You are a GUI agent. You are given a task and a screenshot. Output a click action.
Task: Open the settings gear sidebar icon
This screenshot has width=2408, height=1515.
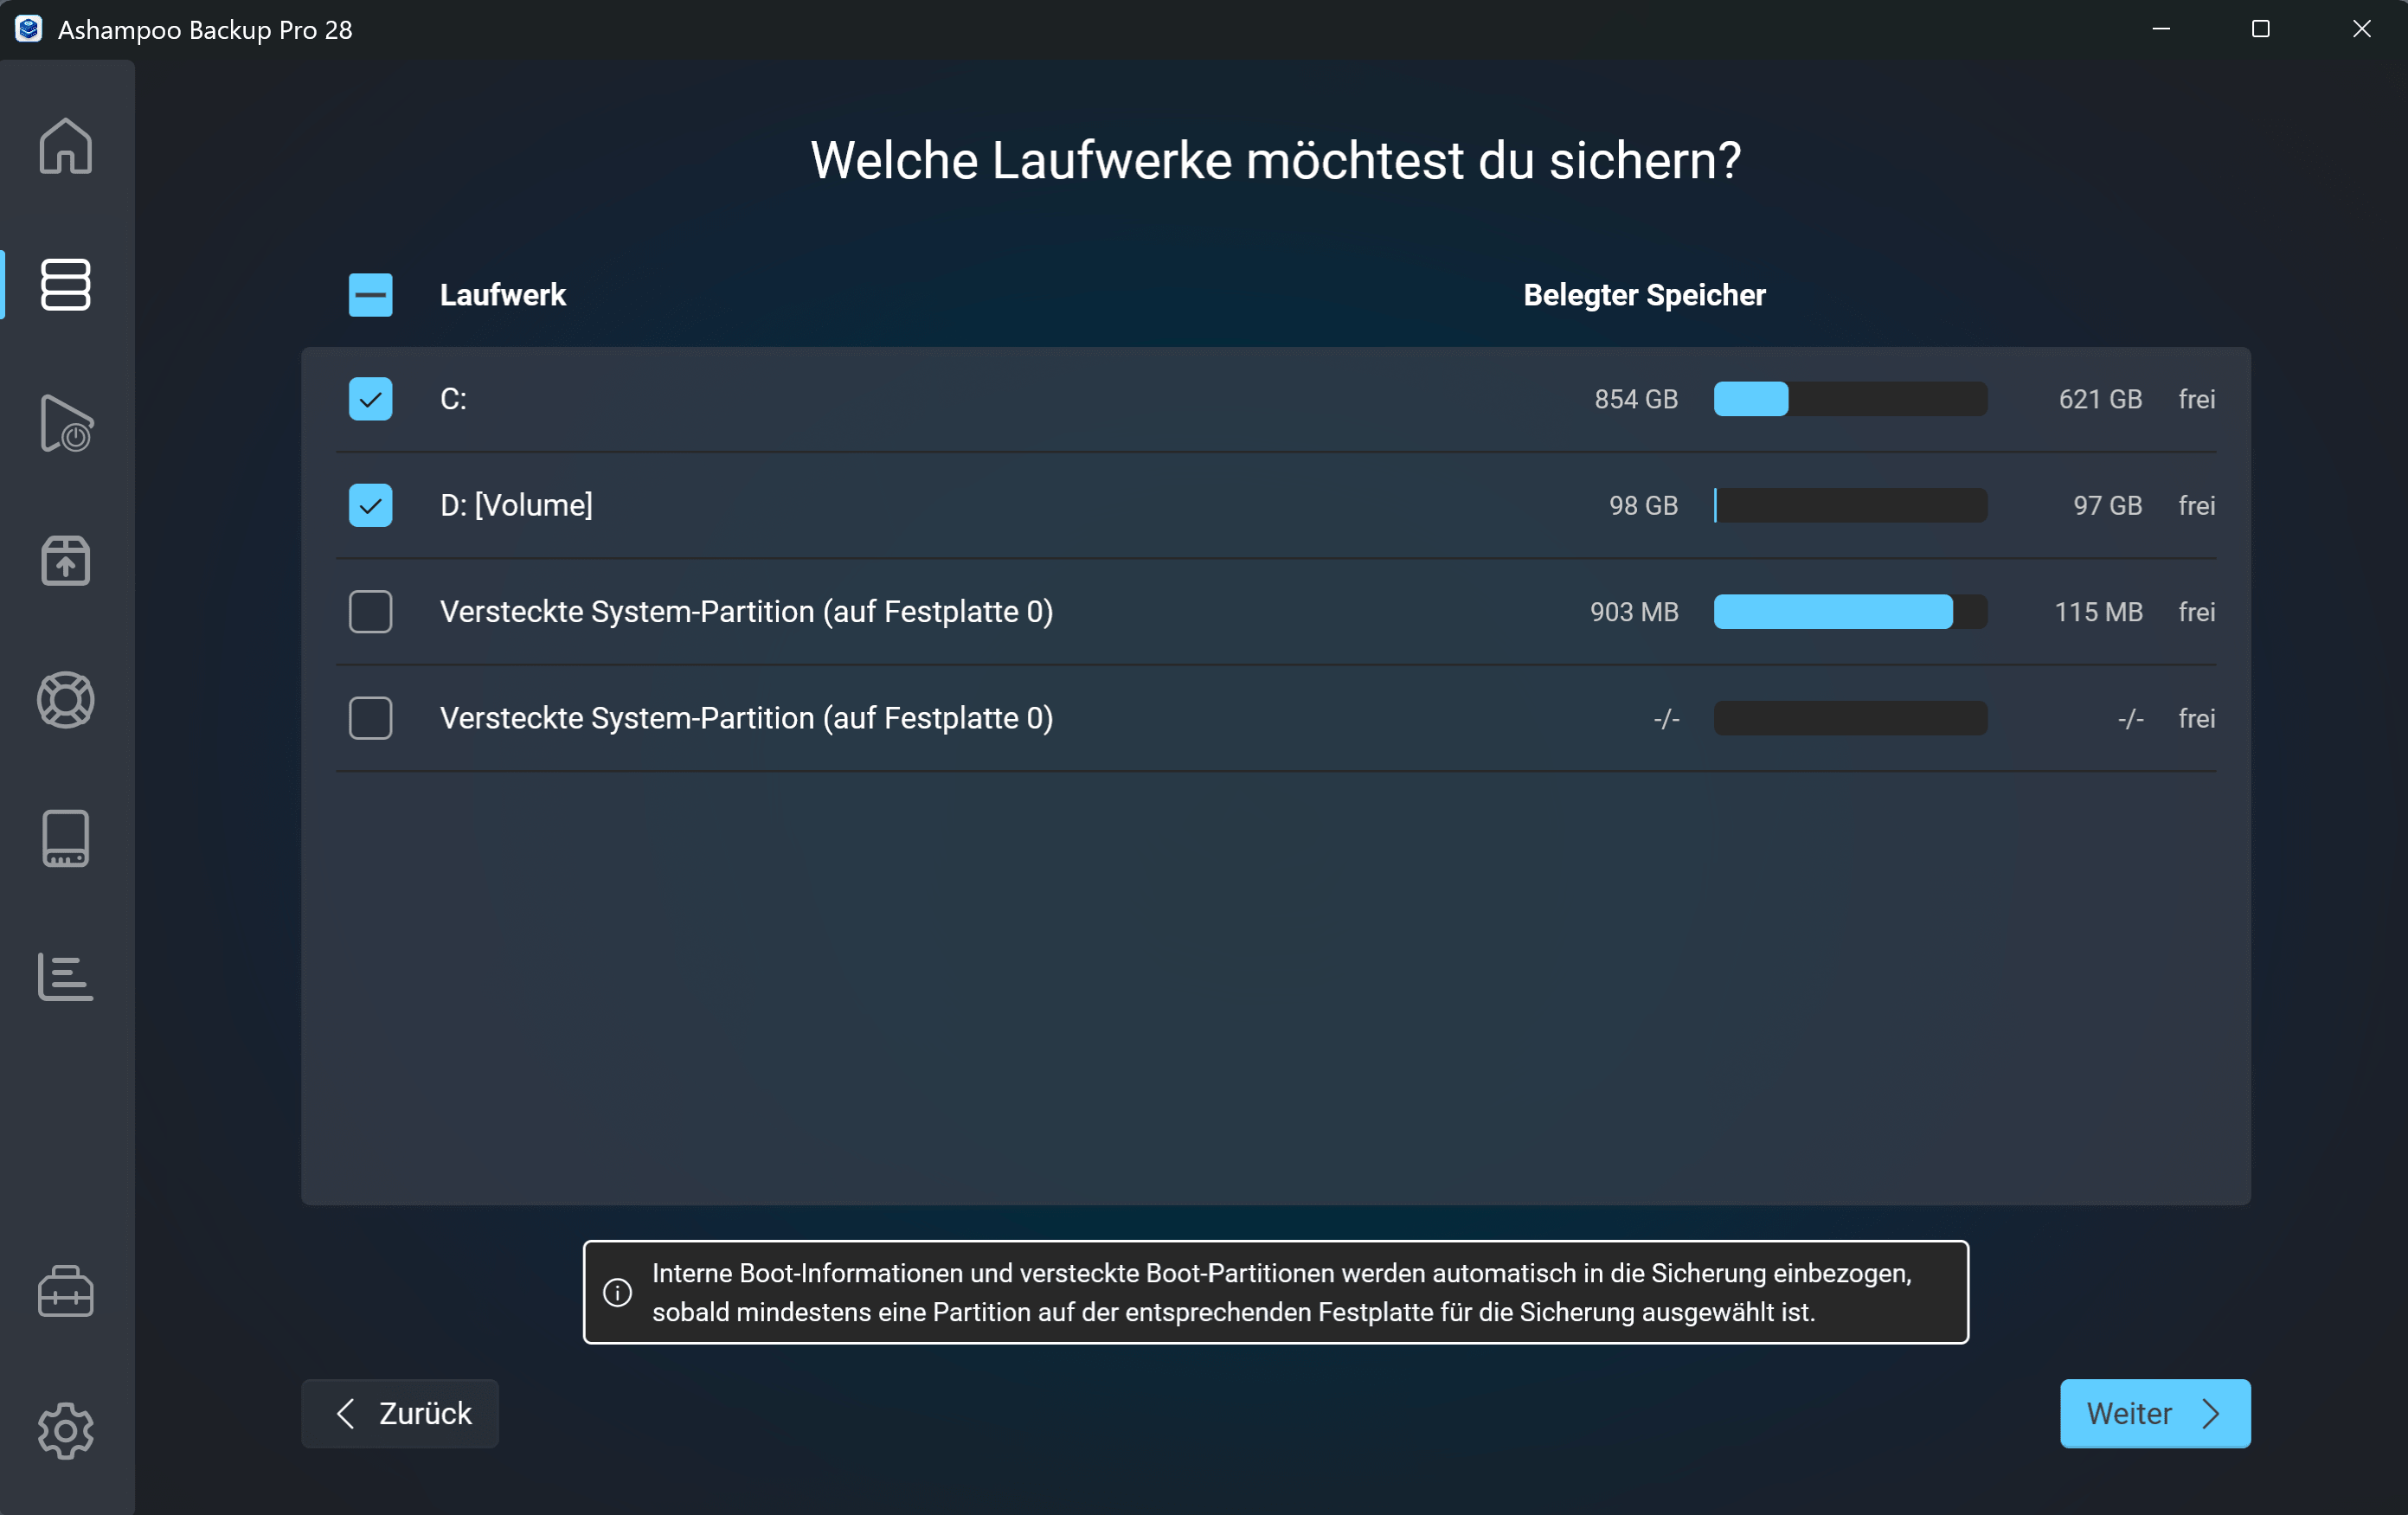pos(66,1430)
